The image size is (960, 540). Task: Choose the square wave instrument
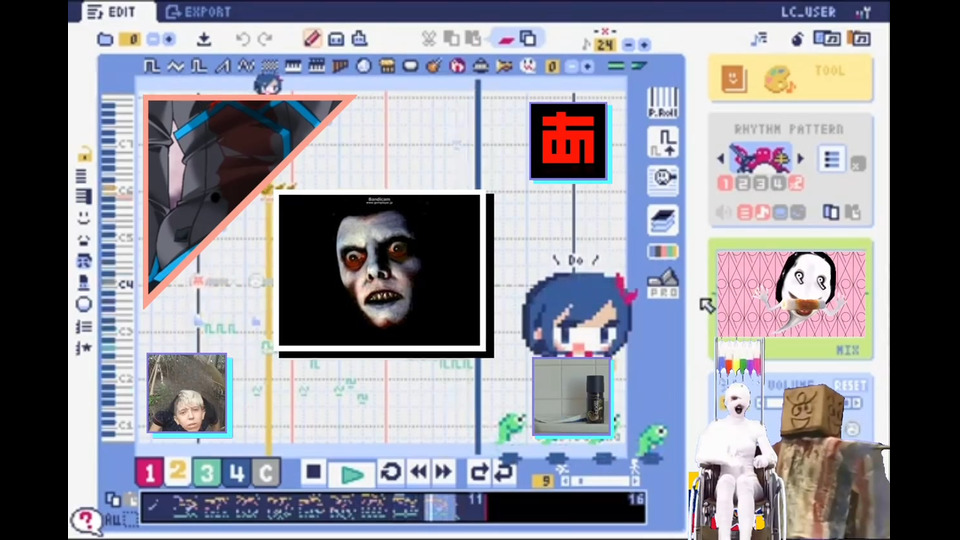(x=151, y=66)
